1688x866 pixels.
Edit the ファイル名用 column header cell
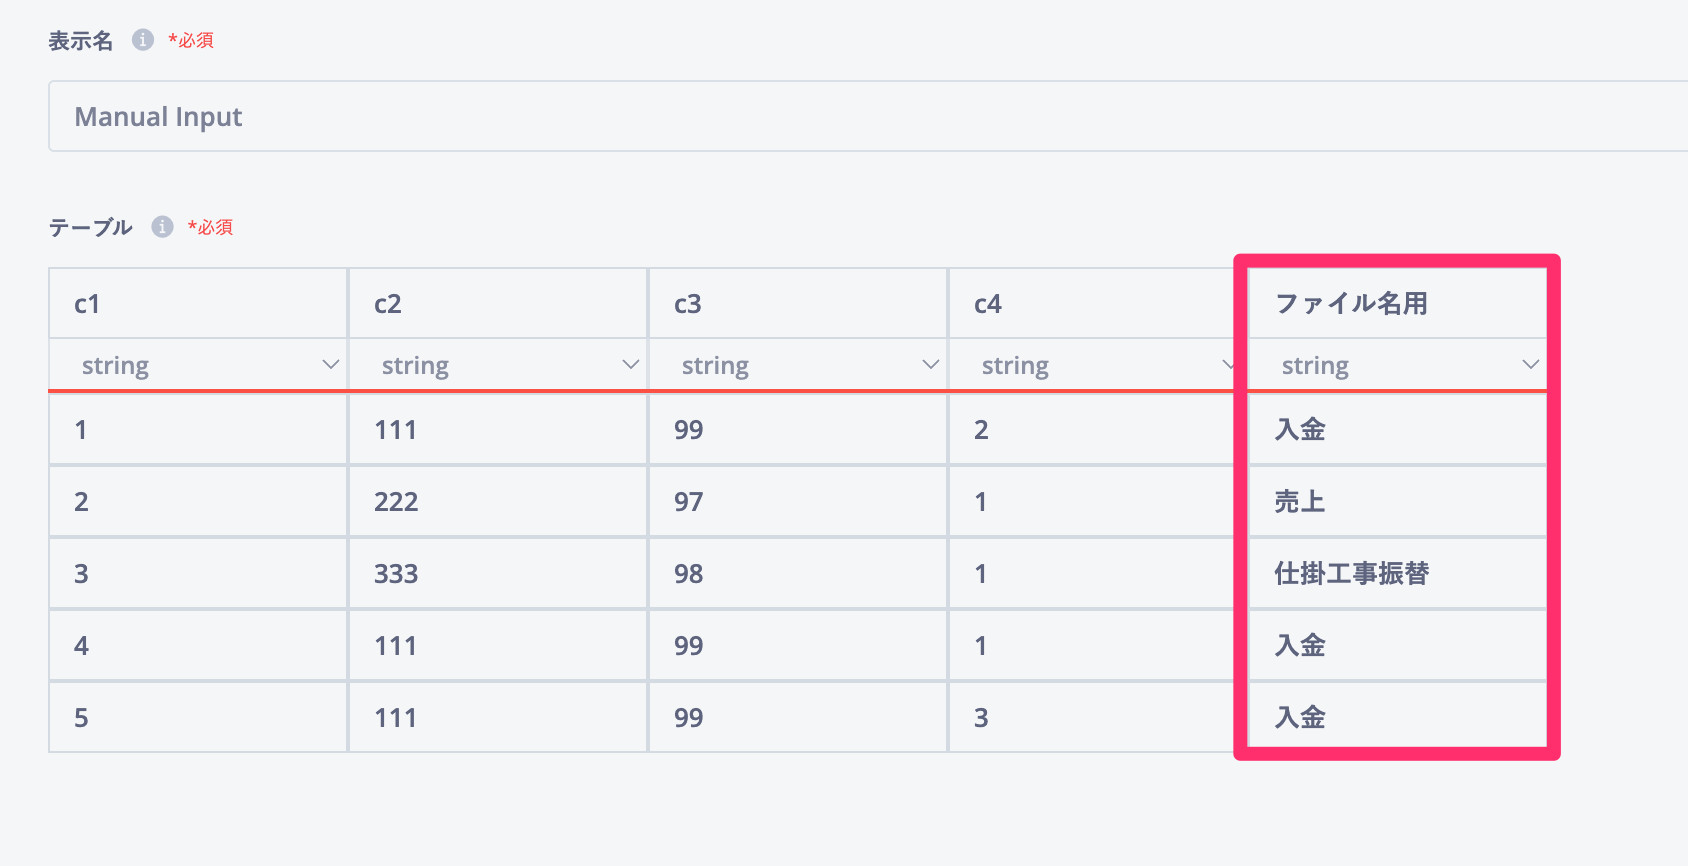pyautogui.click(x=1396, y=304)
